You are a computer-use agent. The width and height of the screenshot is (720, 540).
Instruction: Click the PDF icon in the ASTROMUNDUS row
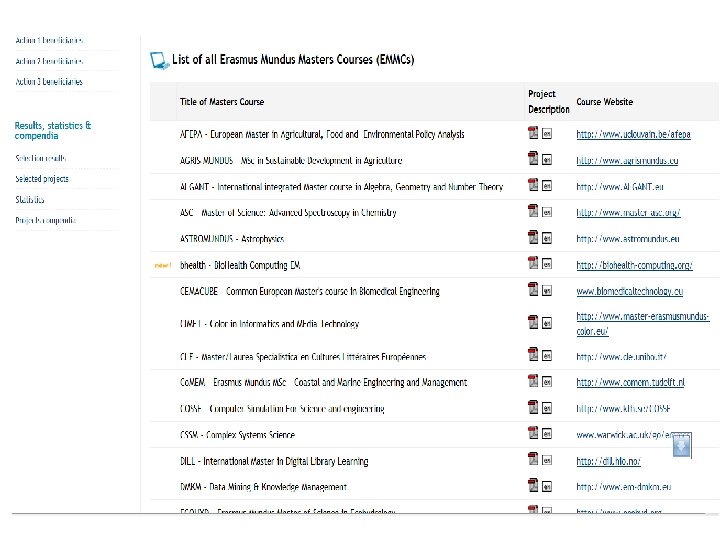point(534,238)
